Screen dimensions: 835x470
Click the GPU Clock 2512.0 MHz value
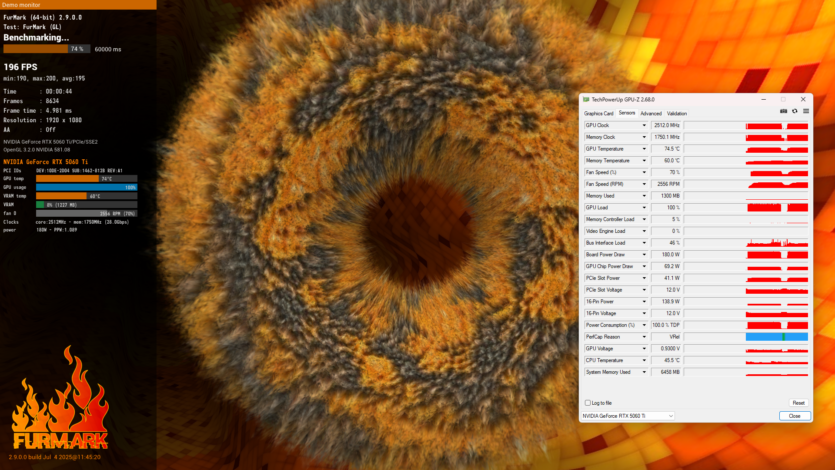[x=666, y=126]
